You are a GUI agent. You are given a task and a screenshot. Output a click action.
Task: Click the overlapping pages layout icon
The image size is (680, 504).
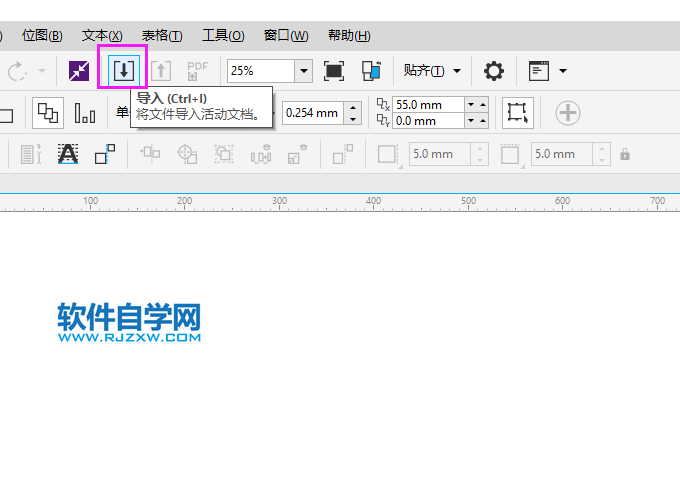point(48,113)
